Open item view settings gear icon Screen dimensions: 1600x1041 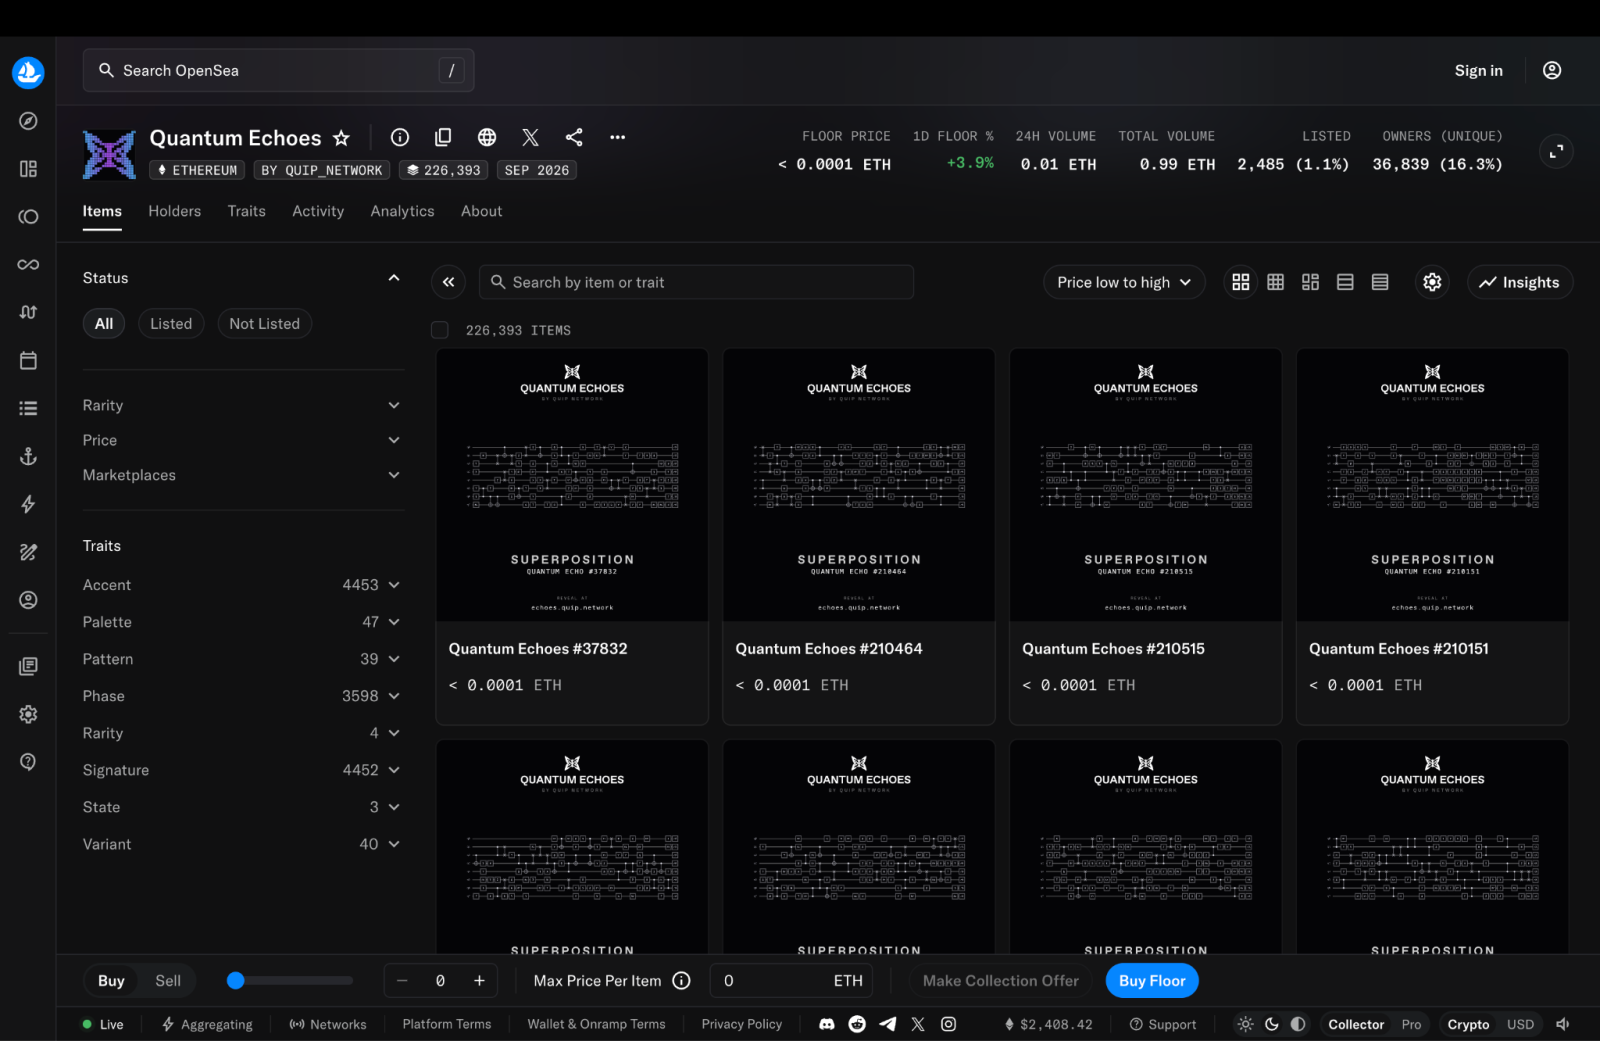pyautogui.click(x=1432, y=282)
